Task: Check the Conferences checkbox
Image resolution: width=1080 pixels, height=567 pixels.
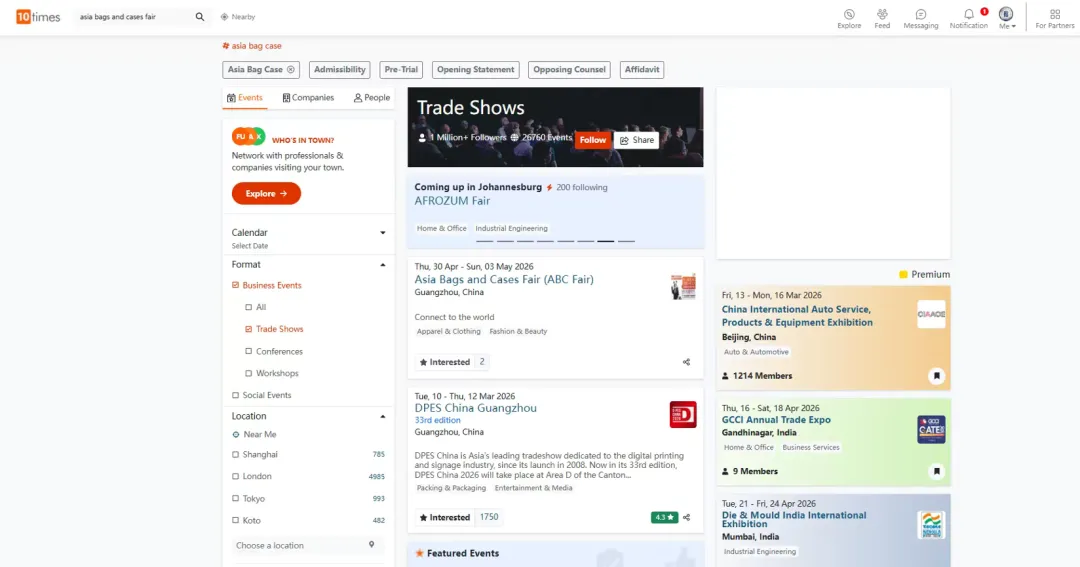Action: point(249,351)
